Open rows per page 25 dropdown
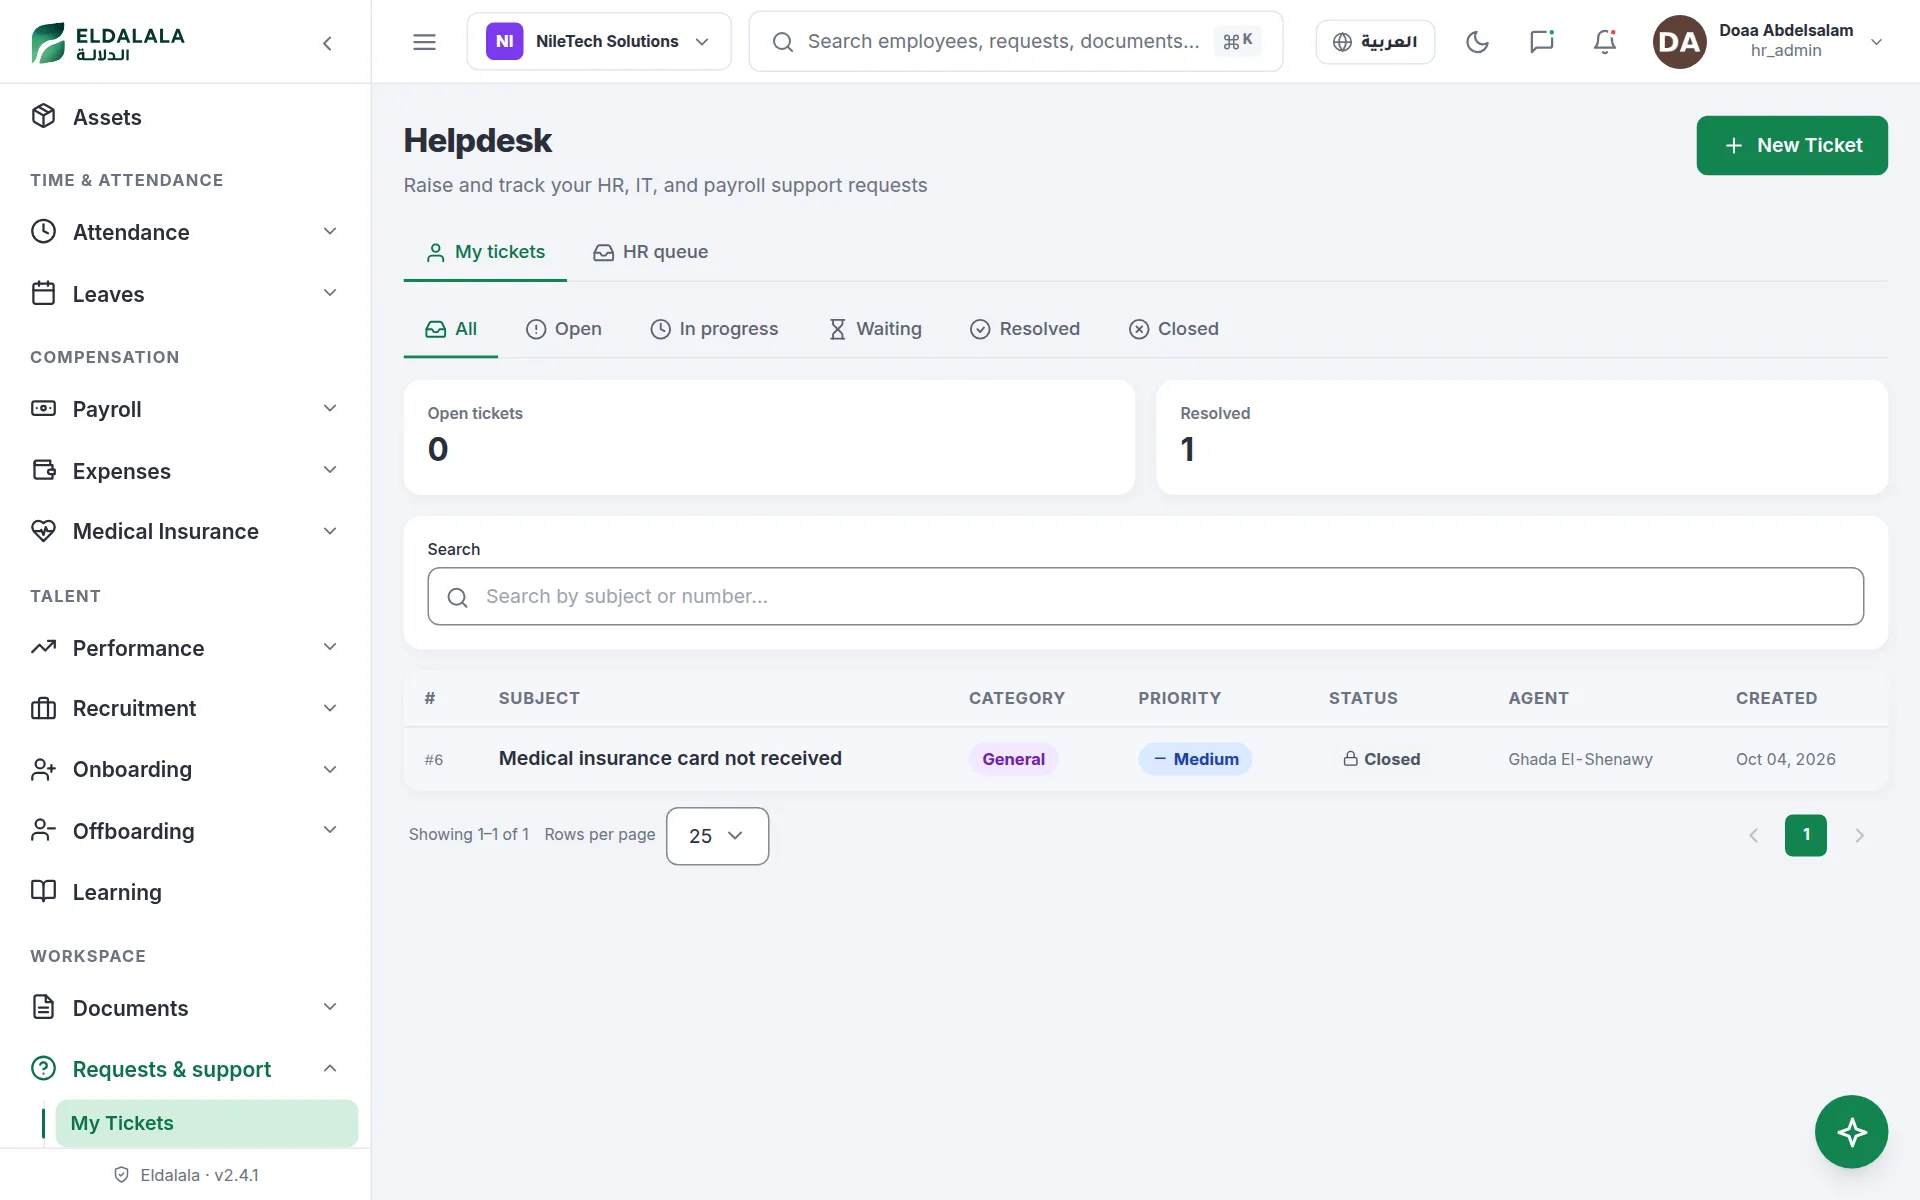The width and height of the screenshot is (1920, 1200). click(717, 836)
